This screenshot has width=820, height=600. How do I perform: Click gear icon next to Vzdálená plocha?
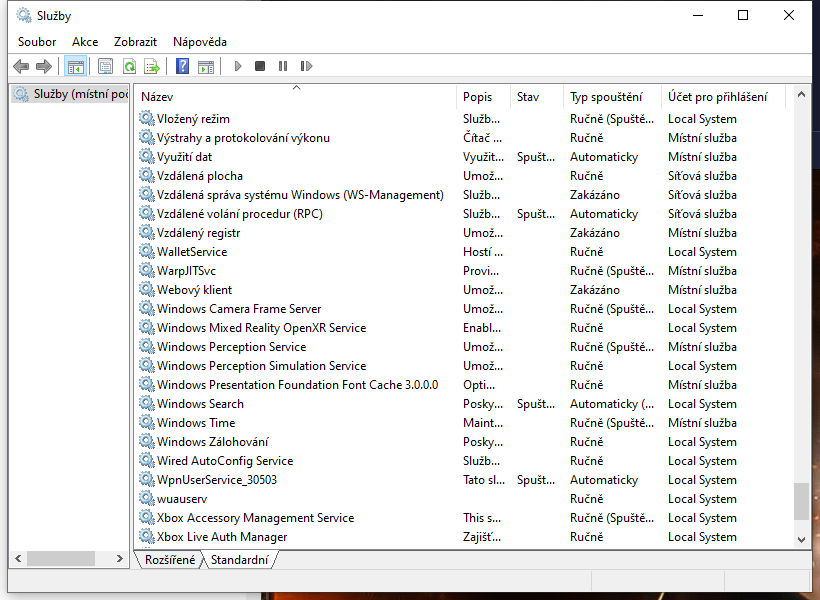(x=147, y=175)
